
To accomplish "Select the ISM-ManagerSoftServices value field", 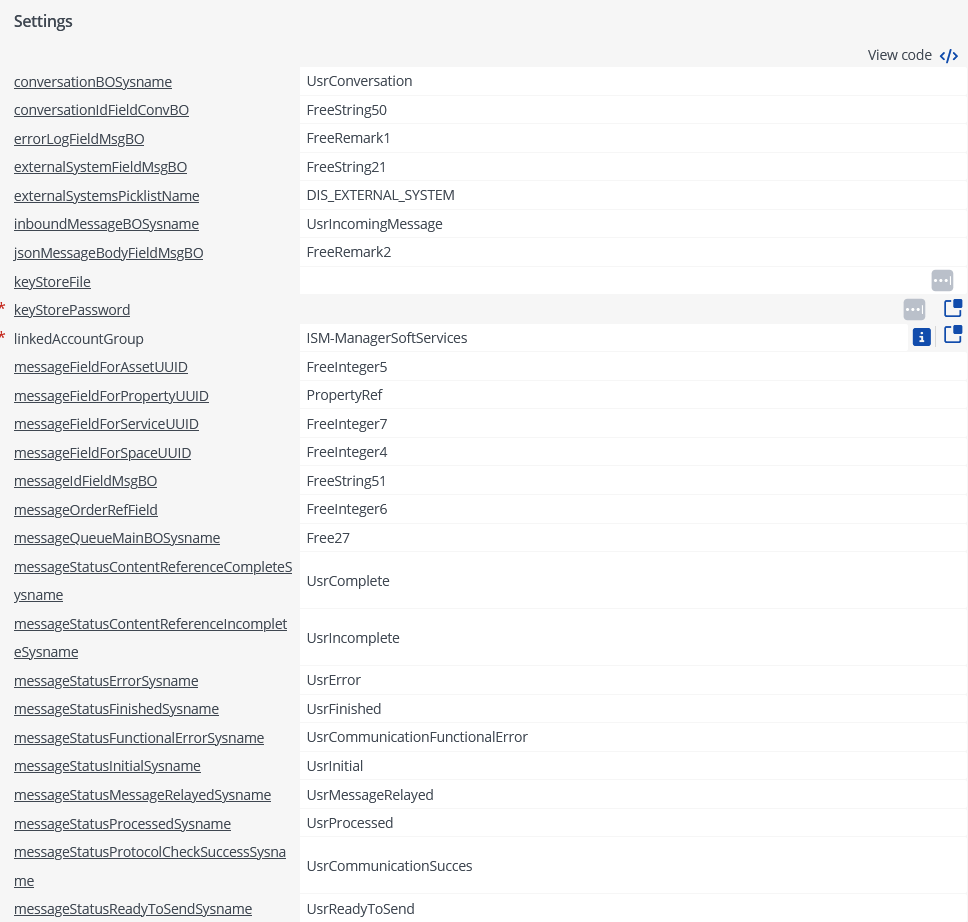I will coord(603,338).
